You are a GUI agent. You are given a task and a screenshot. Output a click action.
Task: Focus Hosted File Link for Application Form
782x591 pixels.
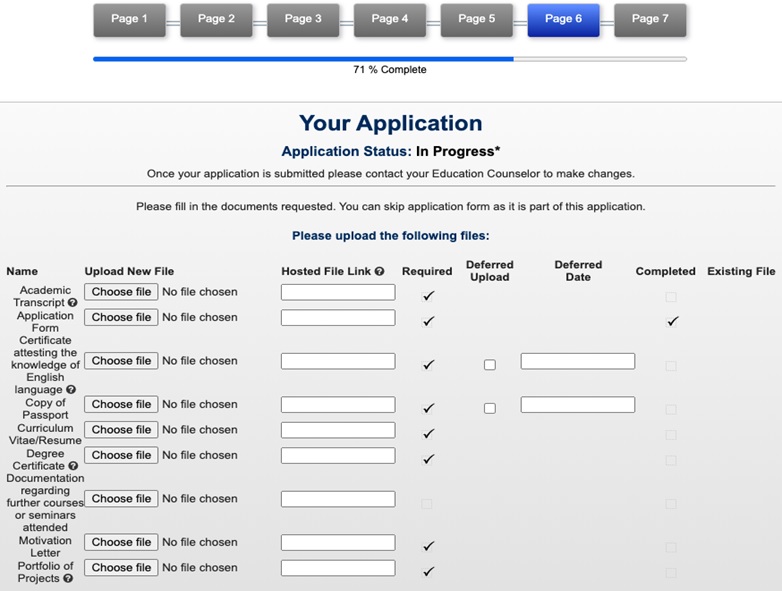coord(338,318)
